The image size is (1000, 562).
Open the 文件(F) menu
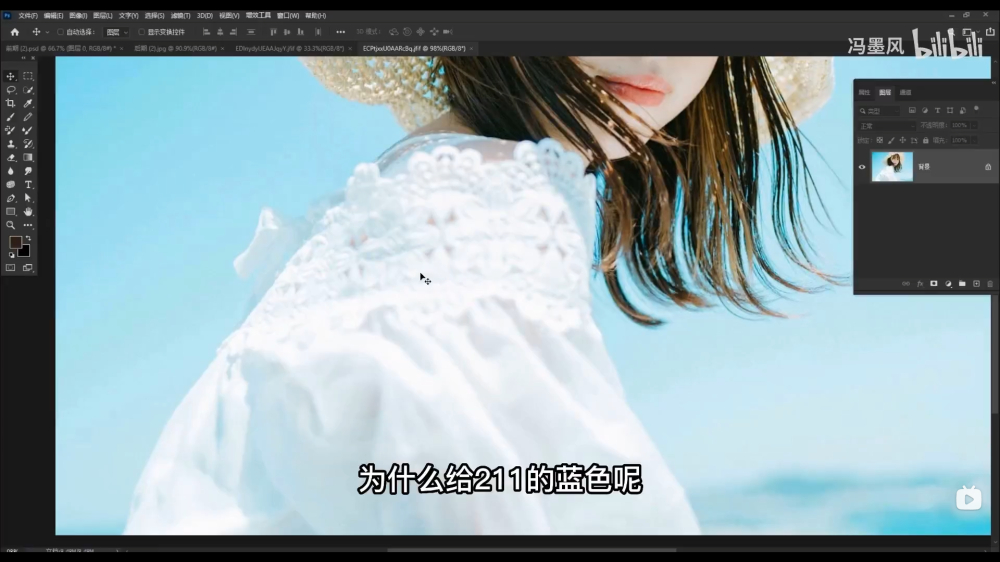tap(28, 15)
